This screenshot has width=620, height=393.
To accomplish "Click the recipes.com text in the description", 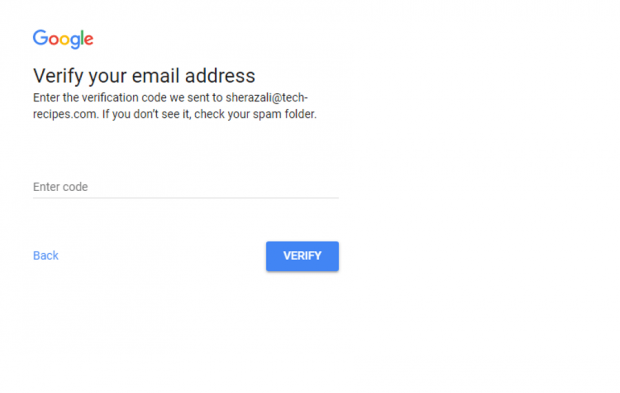I will pos(66,114).
